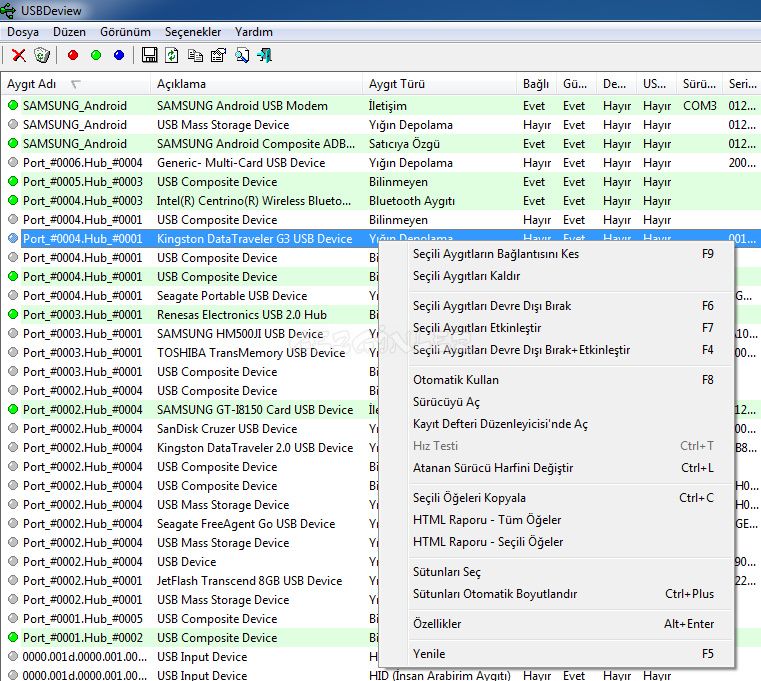Click gray status dot of Generic- Multi-Card USB Device
The image size is (761, 681).
click(x=13, y=162)
